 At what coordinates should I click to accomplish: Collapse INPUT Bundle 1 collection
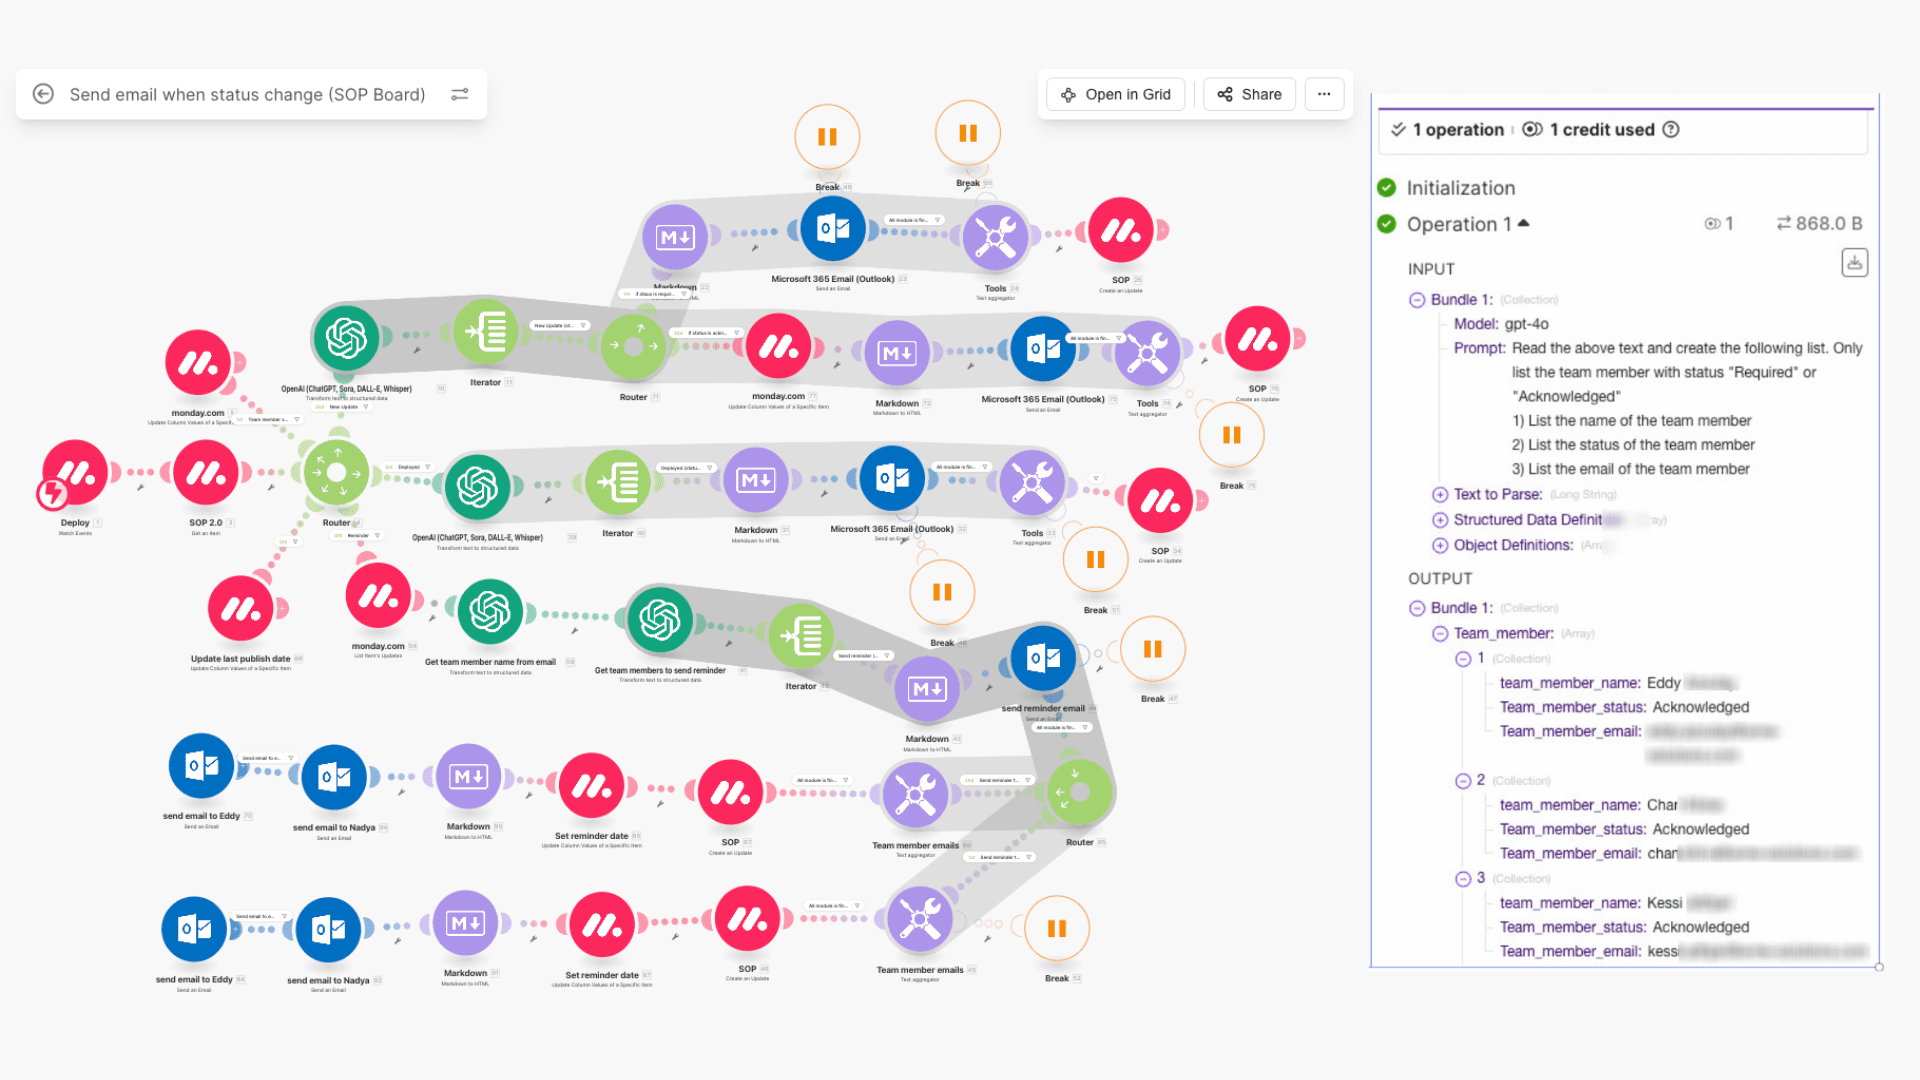point(1417,300)
